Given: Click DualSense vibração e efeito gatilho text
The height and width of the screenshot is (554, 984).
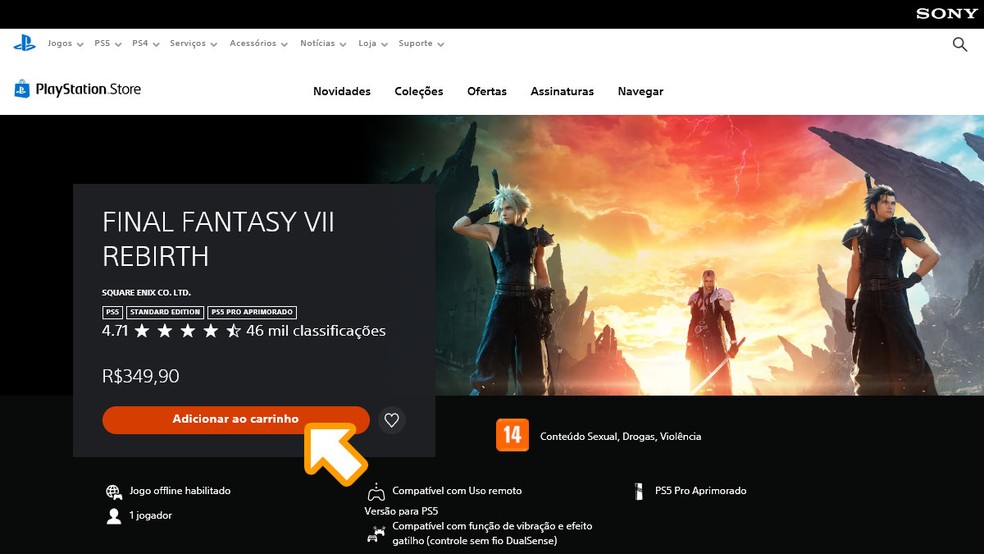Looking at the screenshot, I should (492, 533).
